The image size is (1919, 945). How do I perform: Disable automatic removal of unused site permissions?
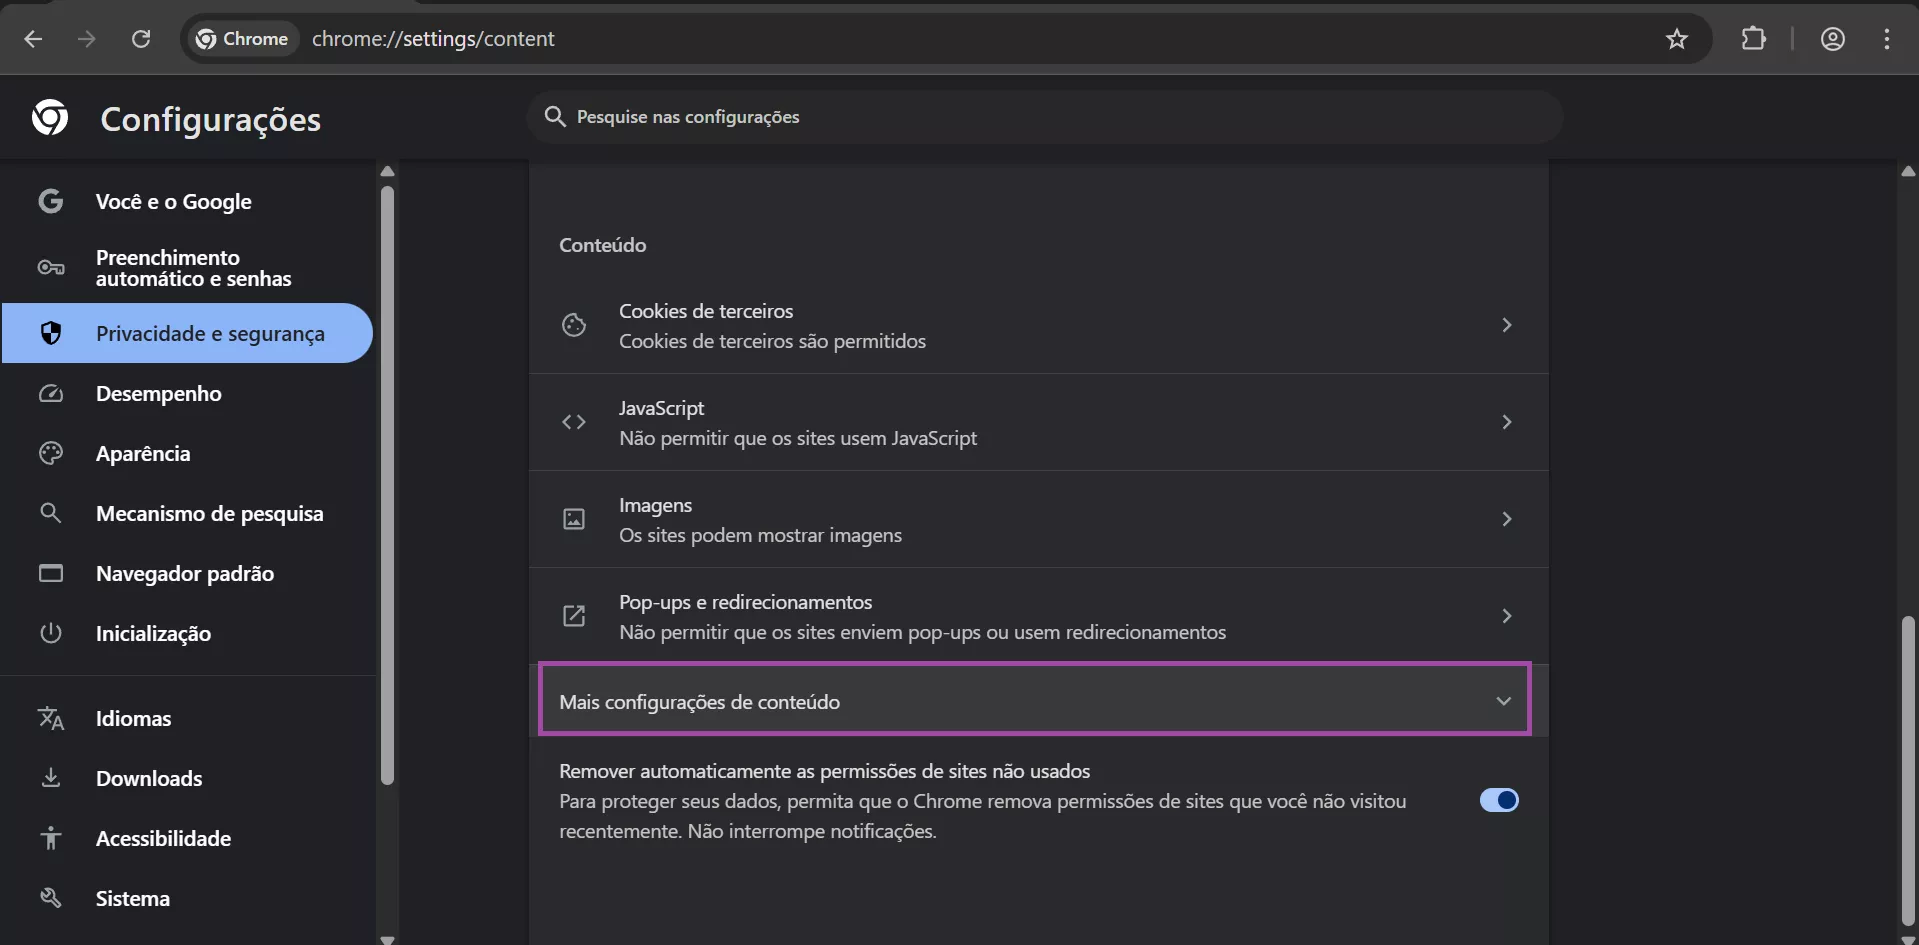click(1498, 800)
